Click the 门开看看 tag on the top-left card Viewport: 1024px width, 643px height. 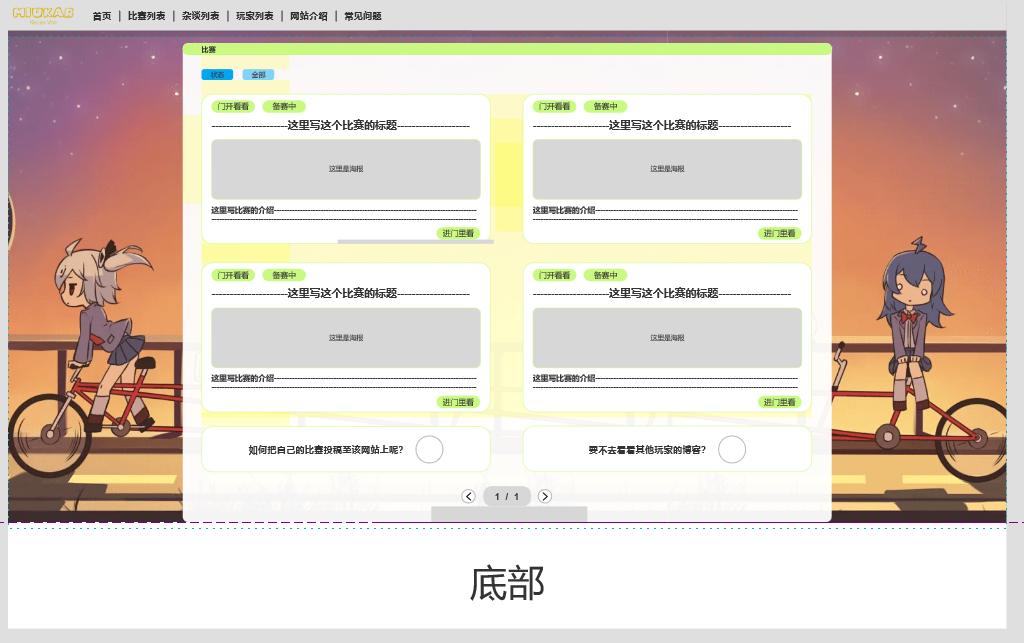(233, 106)
